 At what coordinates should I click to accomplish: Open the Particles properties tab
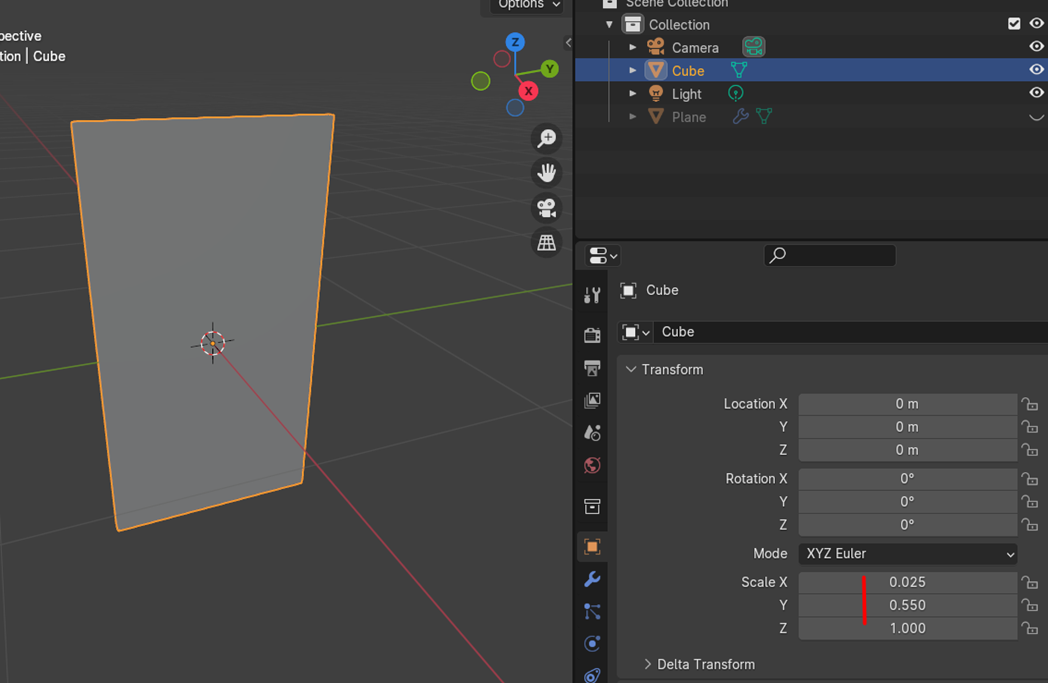click(x=592, y=611)
